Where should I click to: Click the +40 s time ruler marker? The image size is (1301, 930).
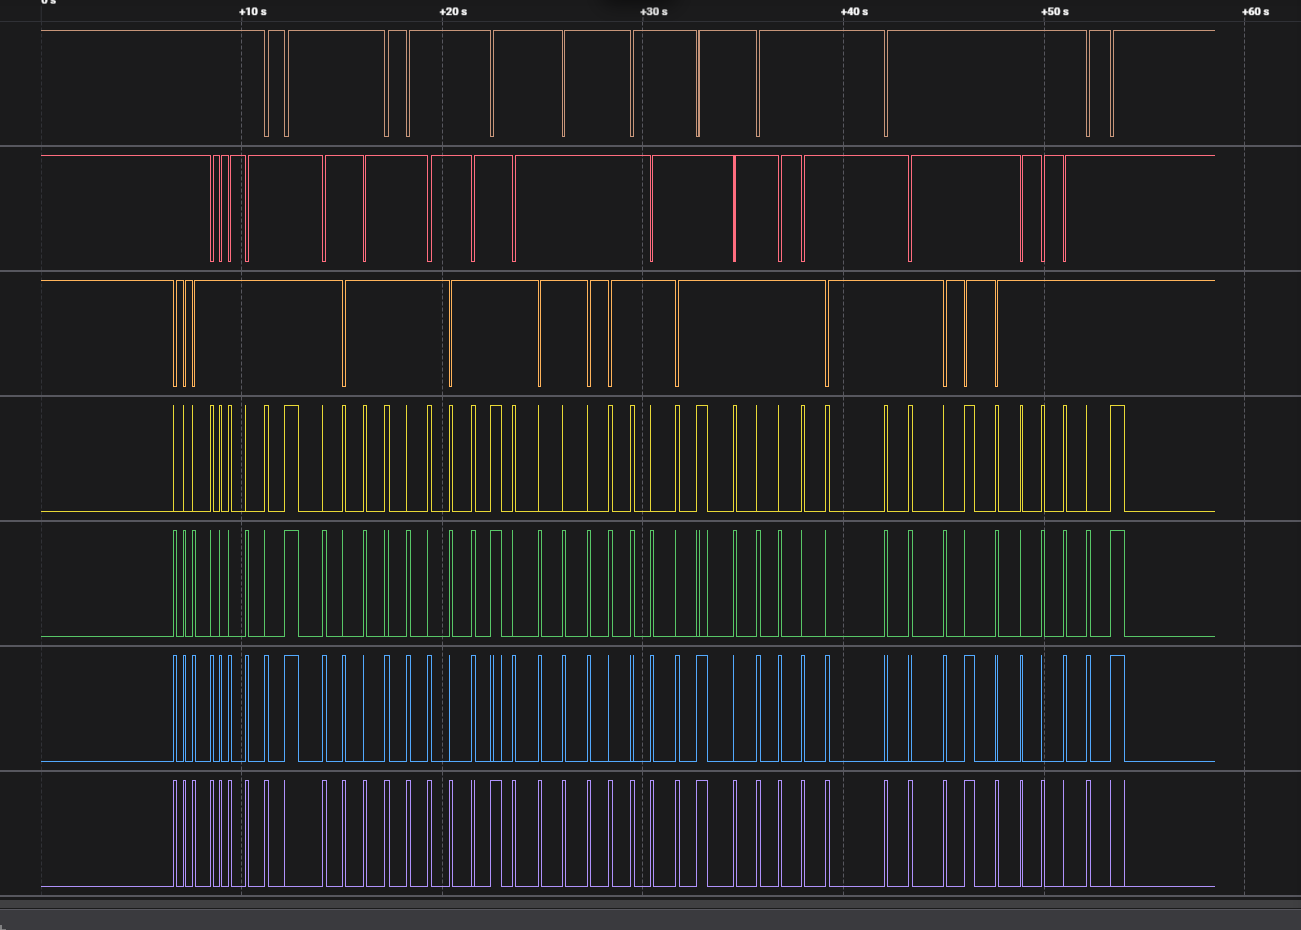tap(854, 12)
